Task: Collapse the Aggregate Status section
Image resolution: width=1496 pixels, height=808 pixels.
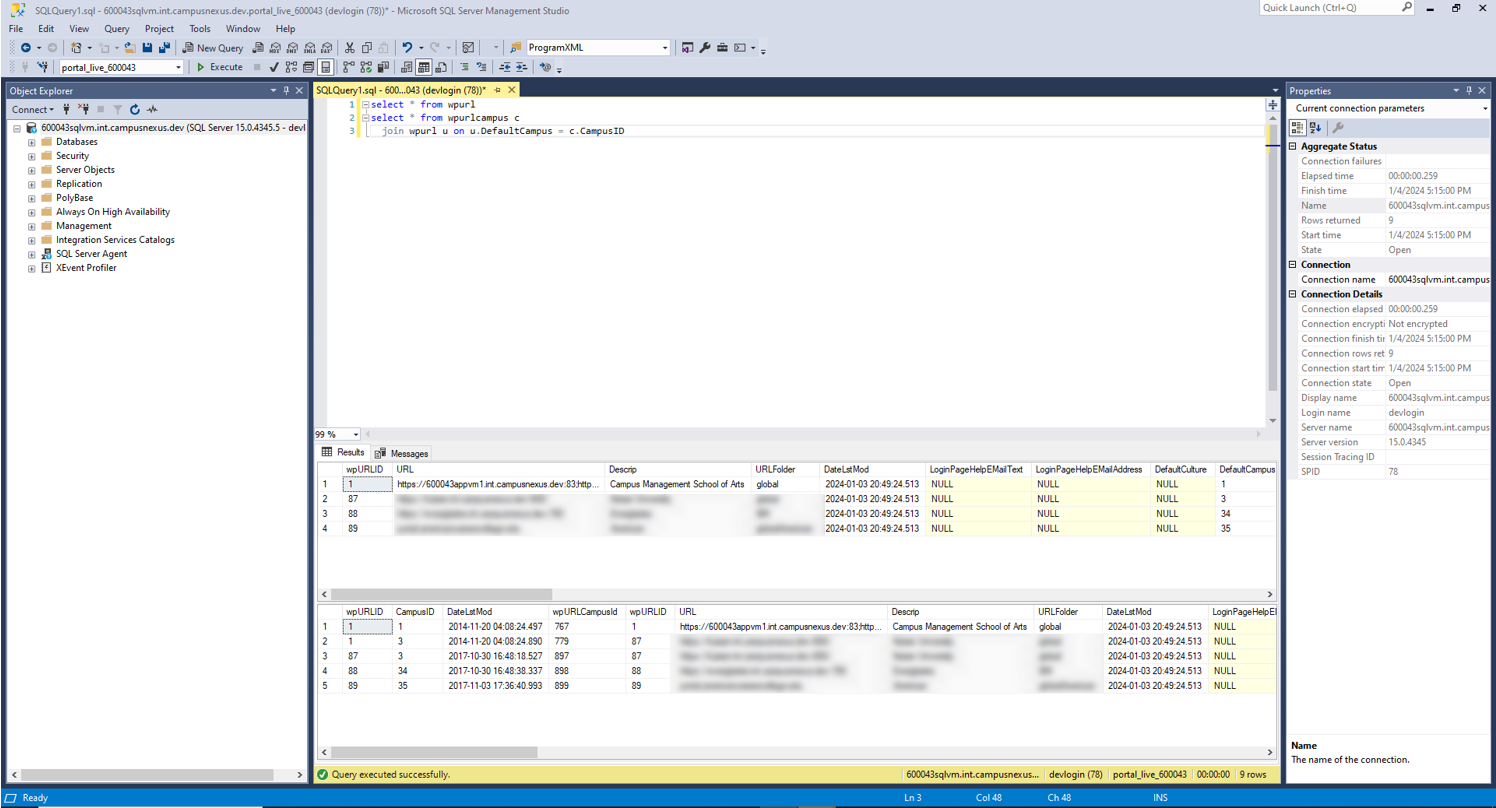Action: (x=1293, y=146)
